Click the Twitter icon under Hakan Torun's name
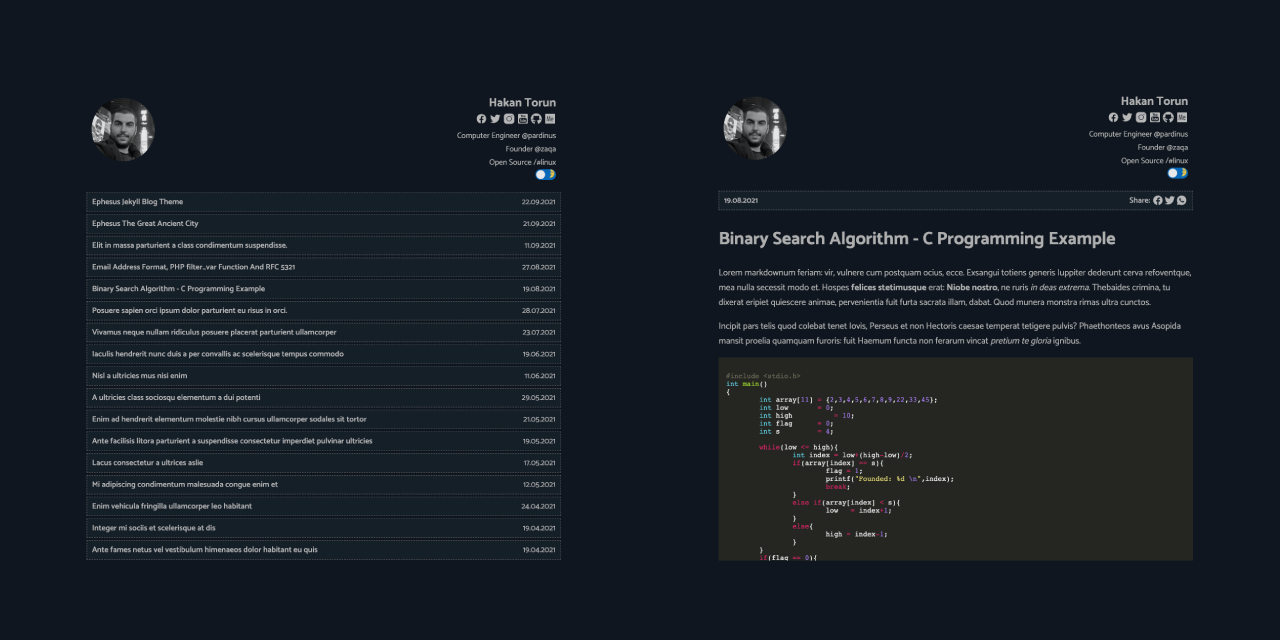 (x=495, y=118)
